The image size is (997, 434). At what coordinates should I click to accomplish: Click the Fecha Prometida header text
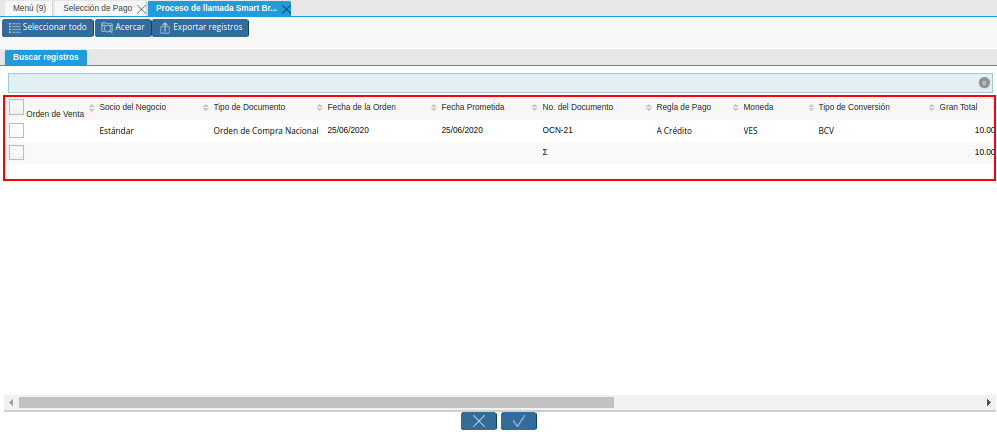tap(473, 107)
